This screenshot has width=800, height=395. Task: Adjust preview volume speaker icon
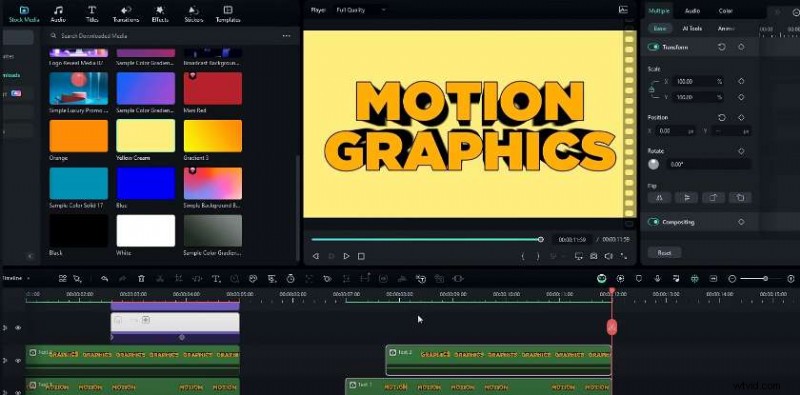pos(609,256)
